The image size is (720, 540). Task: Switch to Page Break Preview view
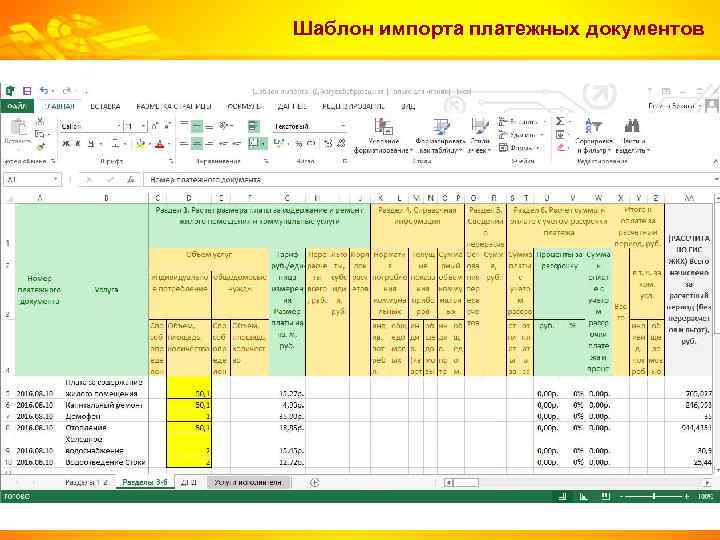(605, 496)
